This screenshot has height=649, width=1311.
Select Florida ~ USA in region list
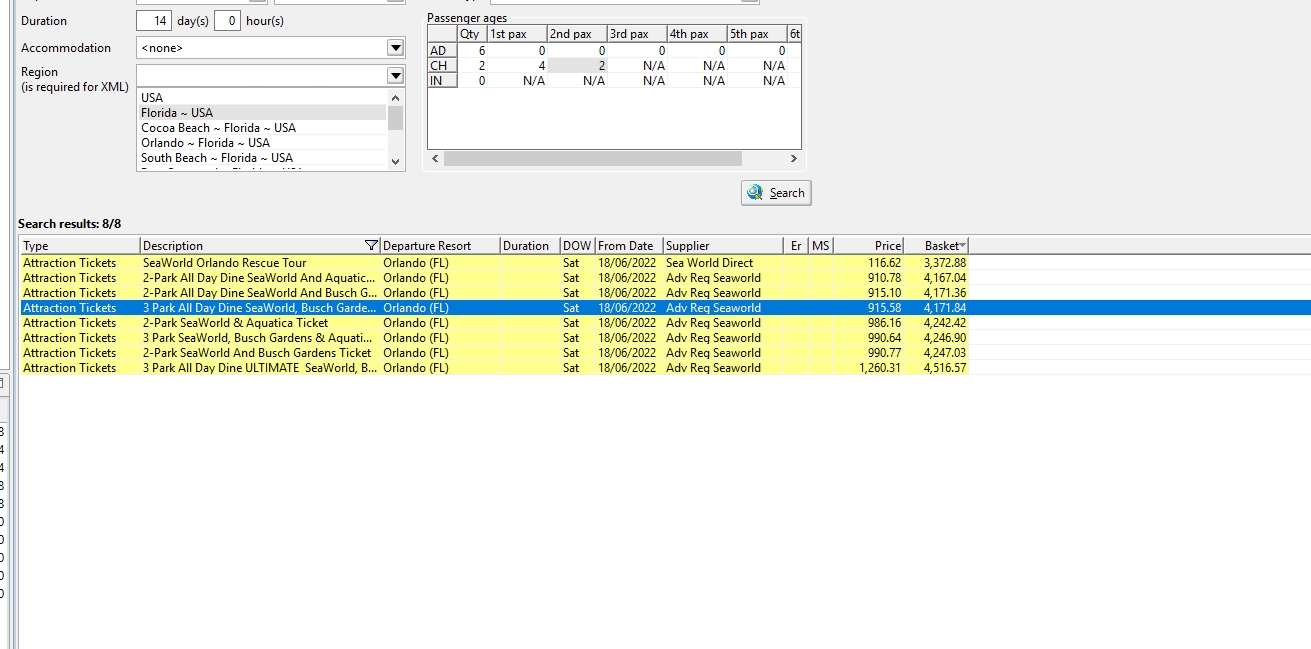262,113
